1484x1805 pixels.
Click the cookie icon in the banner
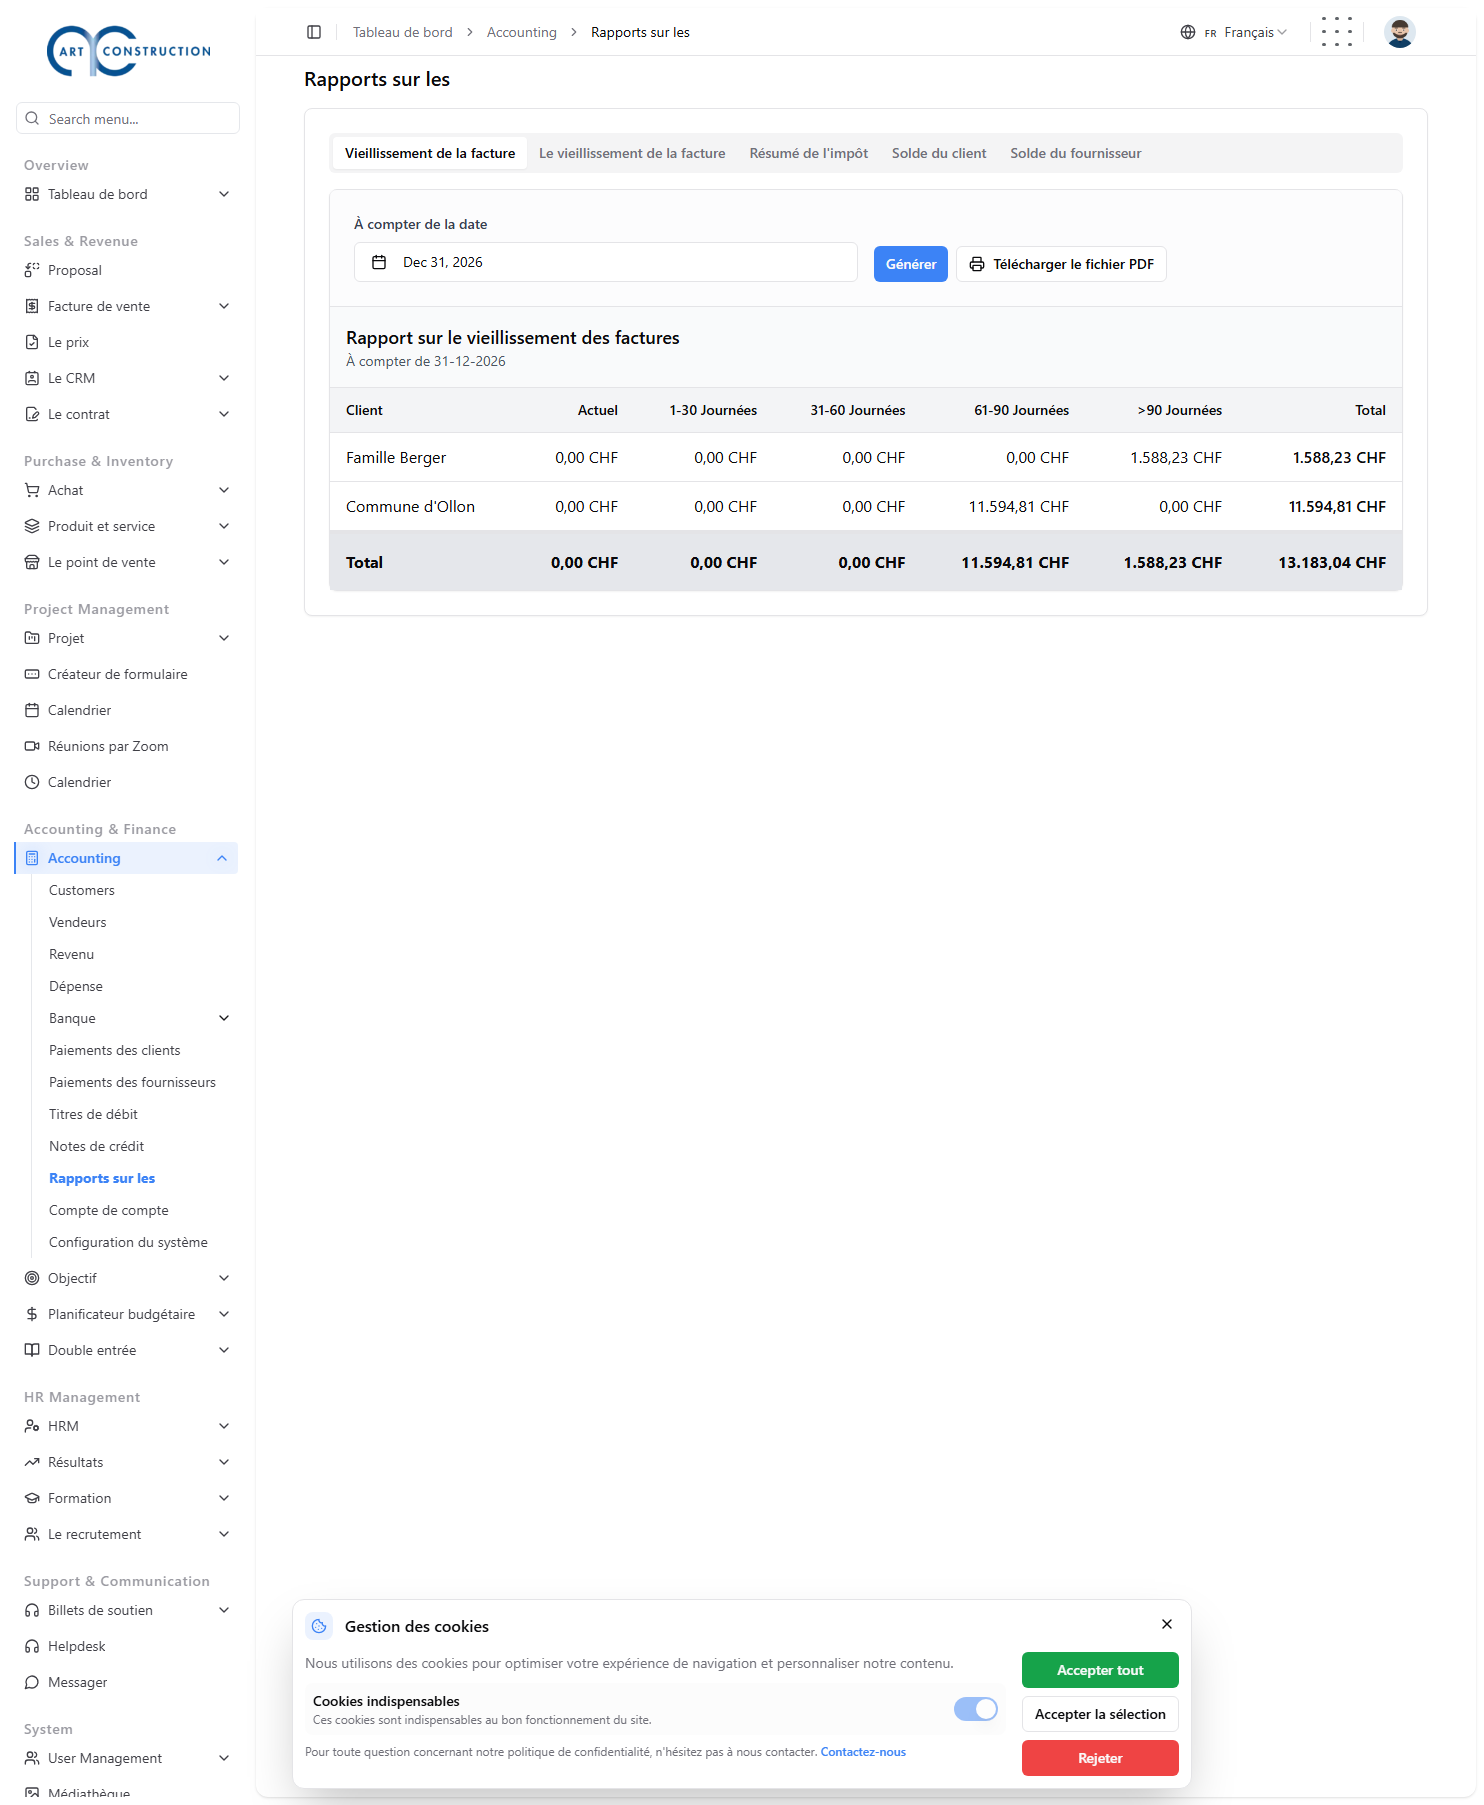pyautogui.click(x=319, y=1626)
